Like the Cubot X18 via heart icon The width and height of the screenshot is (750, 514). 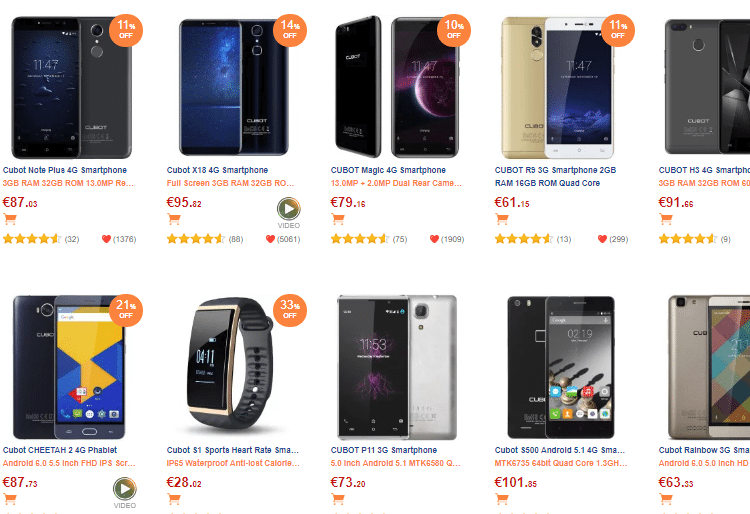pos(270,239)
